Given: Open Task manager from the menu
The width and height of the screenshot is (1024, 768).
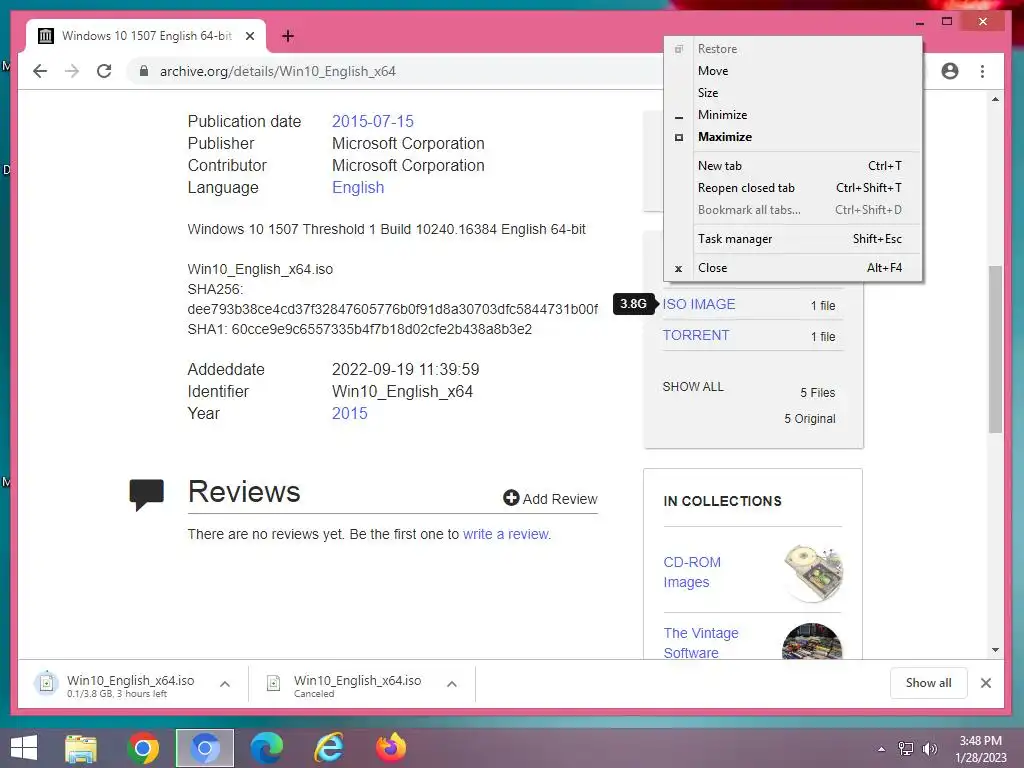Looking at the screenshot, I should [793, 239].
